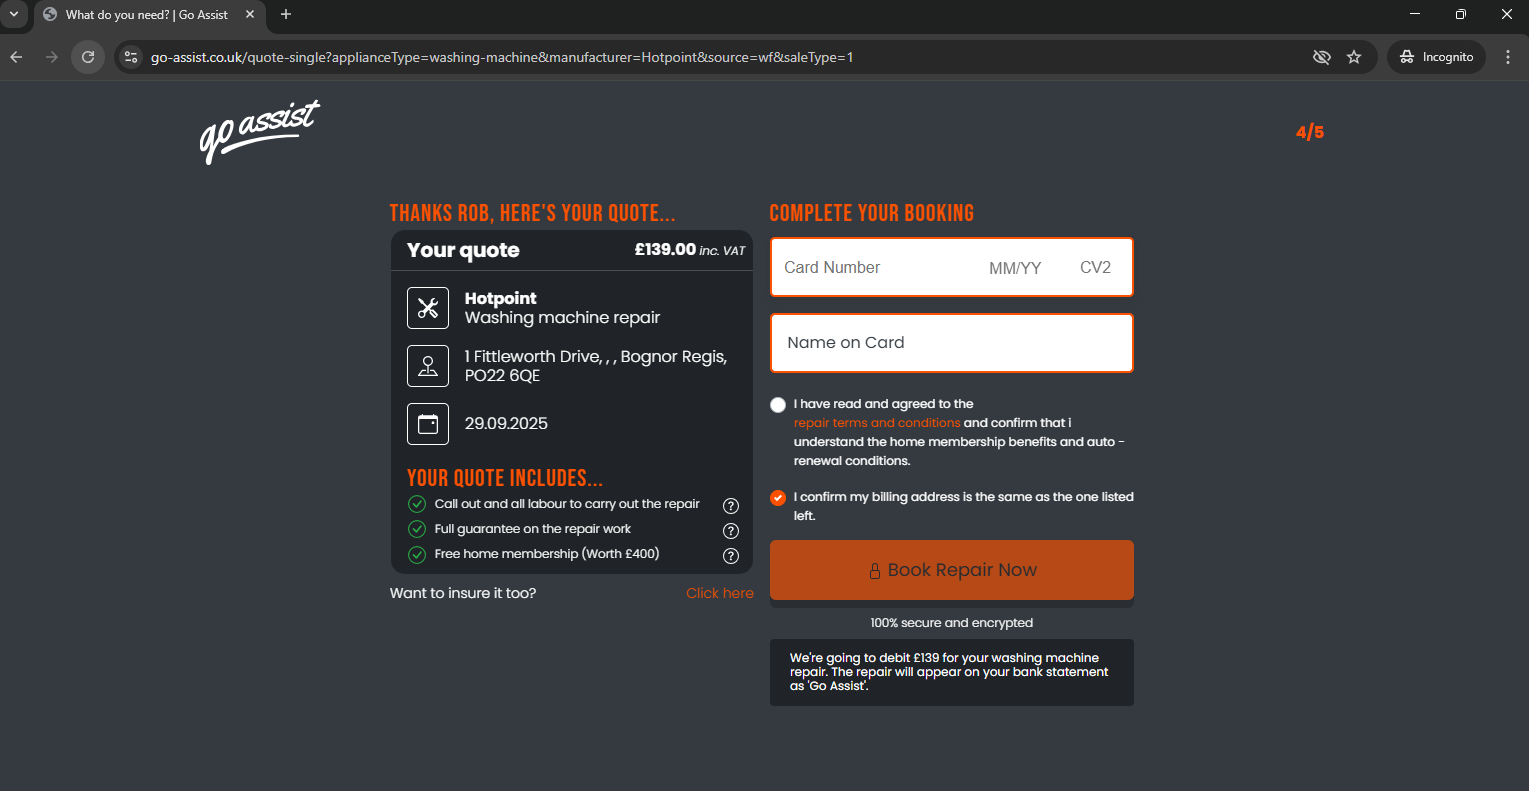Open the tab search dropdown arrow

[14, 14]
